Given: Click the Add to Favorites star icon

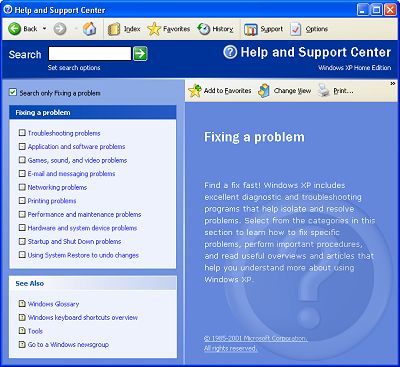Looking at the screenshot, I should [x=195, y=91].
